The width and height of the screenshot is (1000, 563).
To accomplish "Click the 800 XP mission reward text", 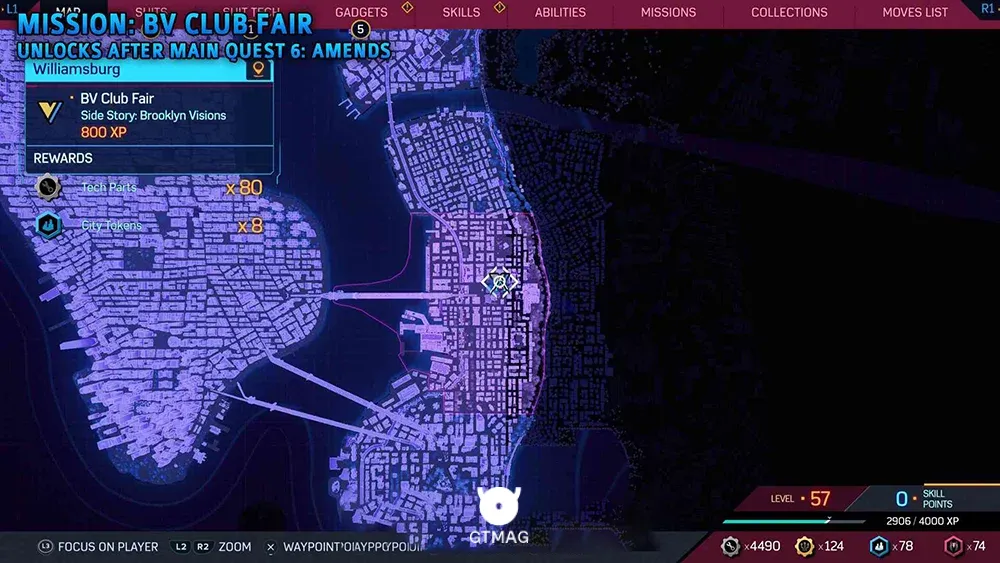I will tap(103, 133).
